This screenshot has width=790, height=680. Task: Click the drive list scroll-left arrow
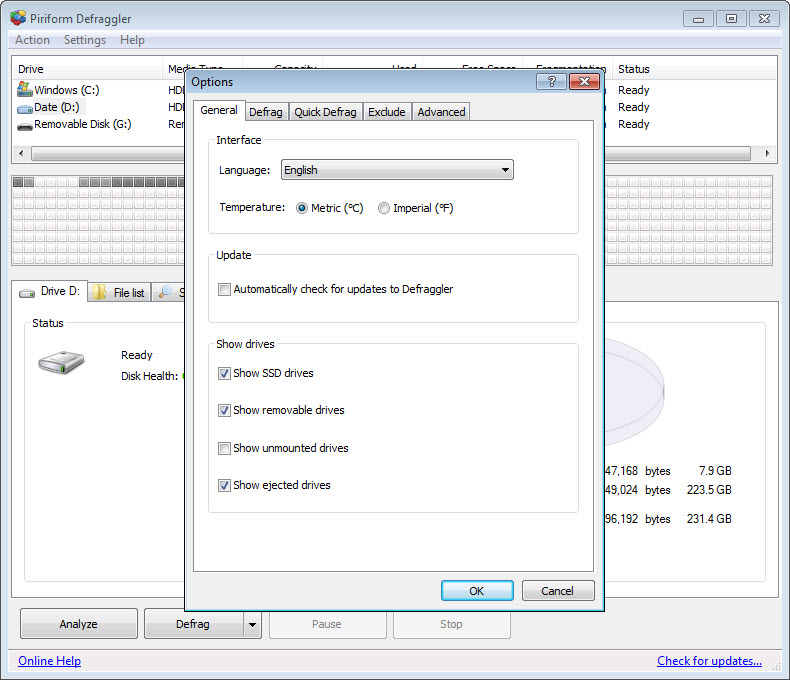tap(21, 153)
